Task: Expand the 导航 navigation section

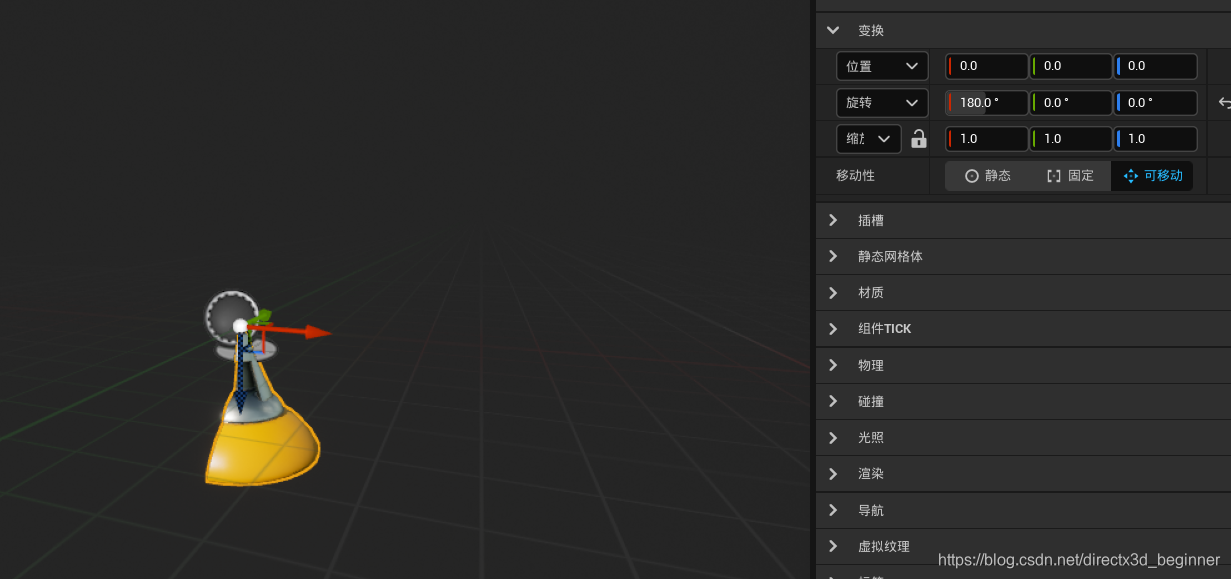Action: (x=833, y=510)
